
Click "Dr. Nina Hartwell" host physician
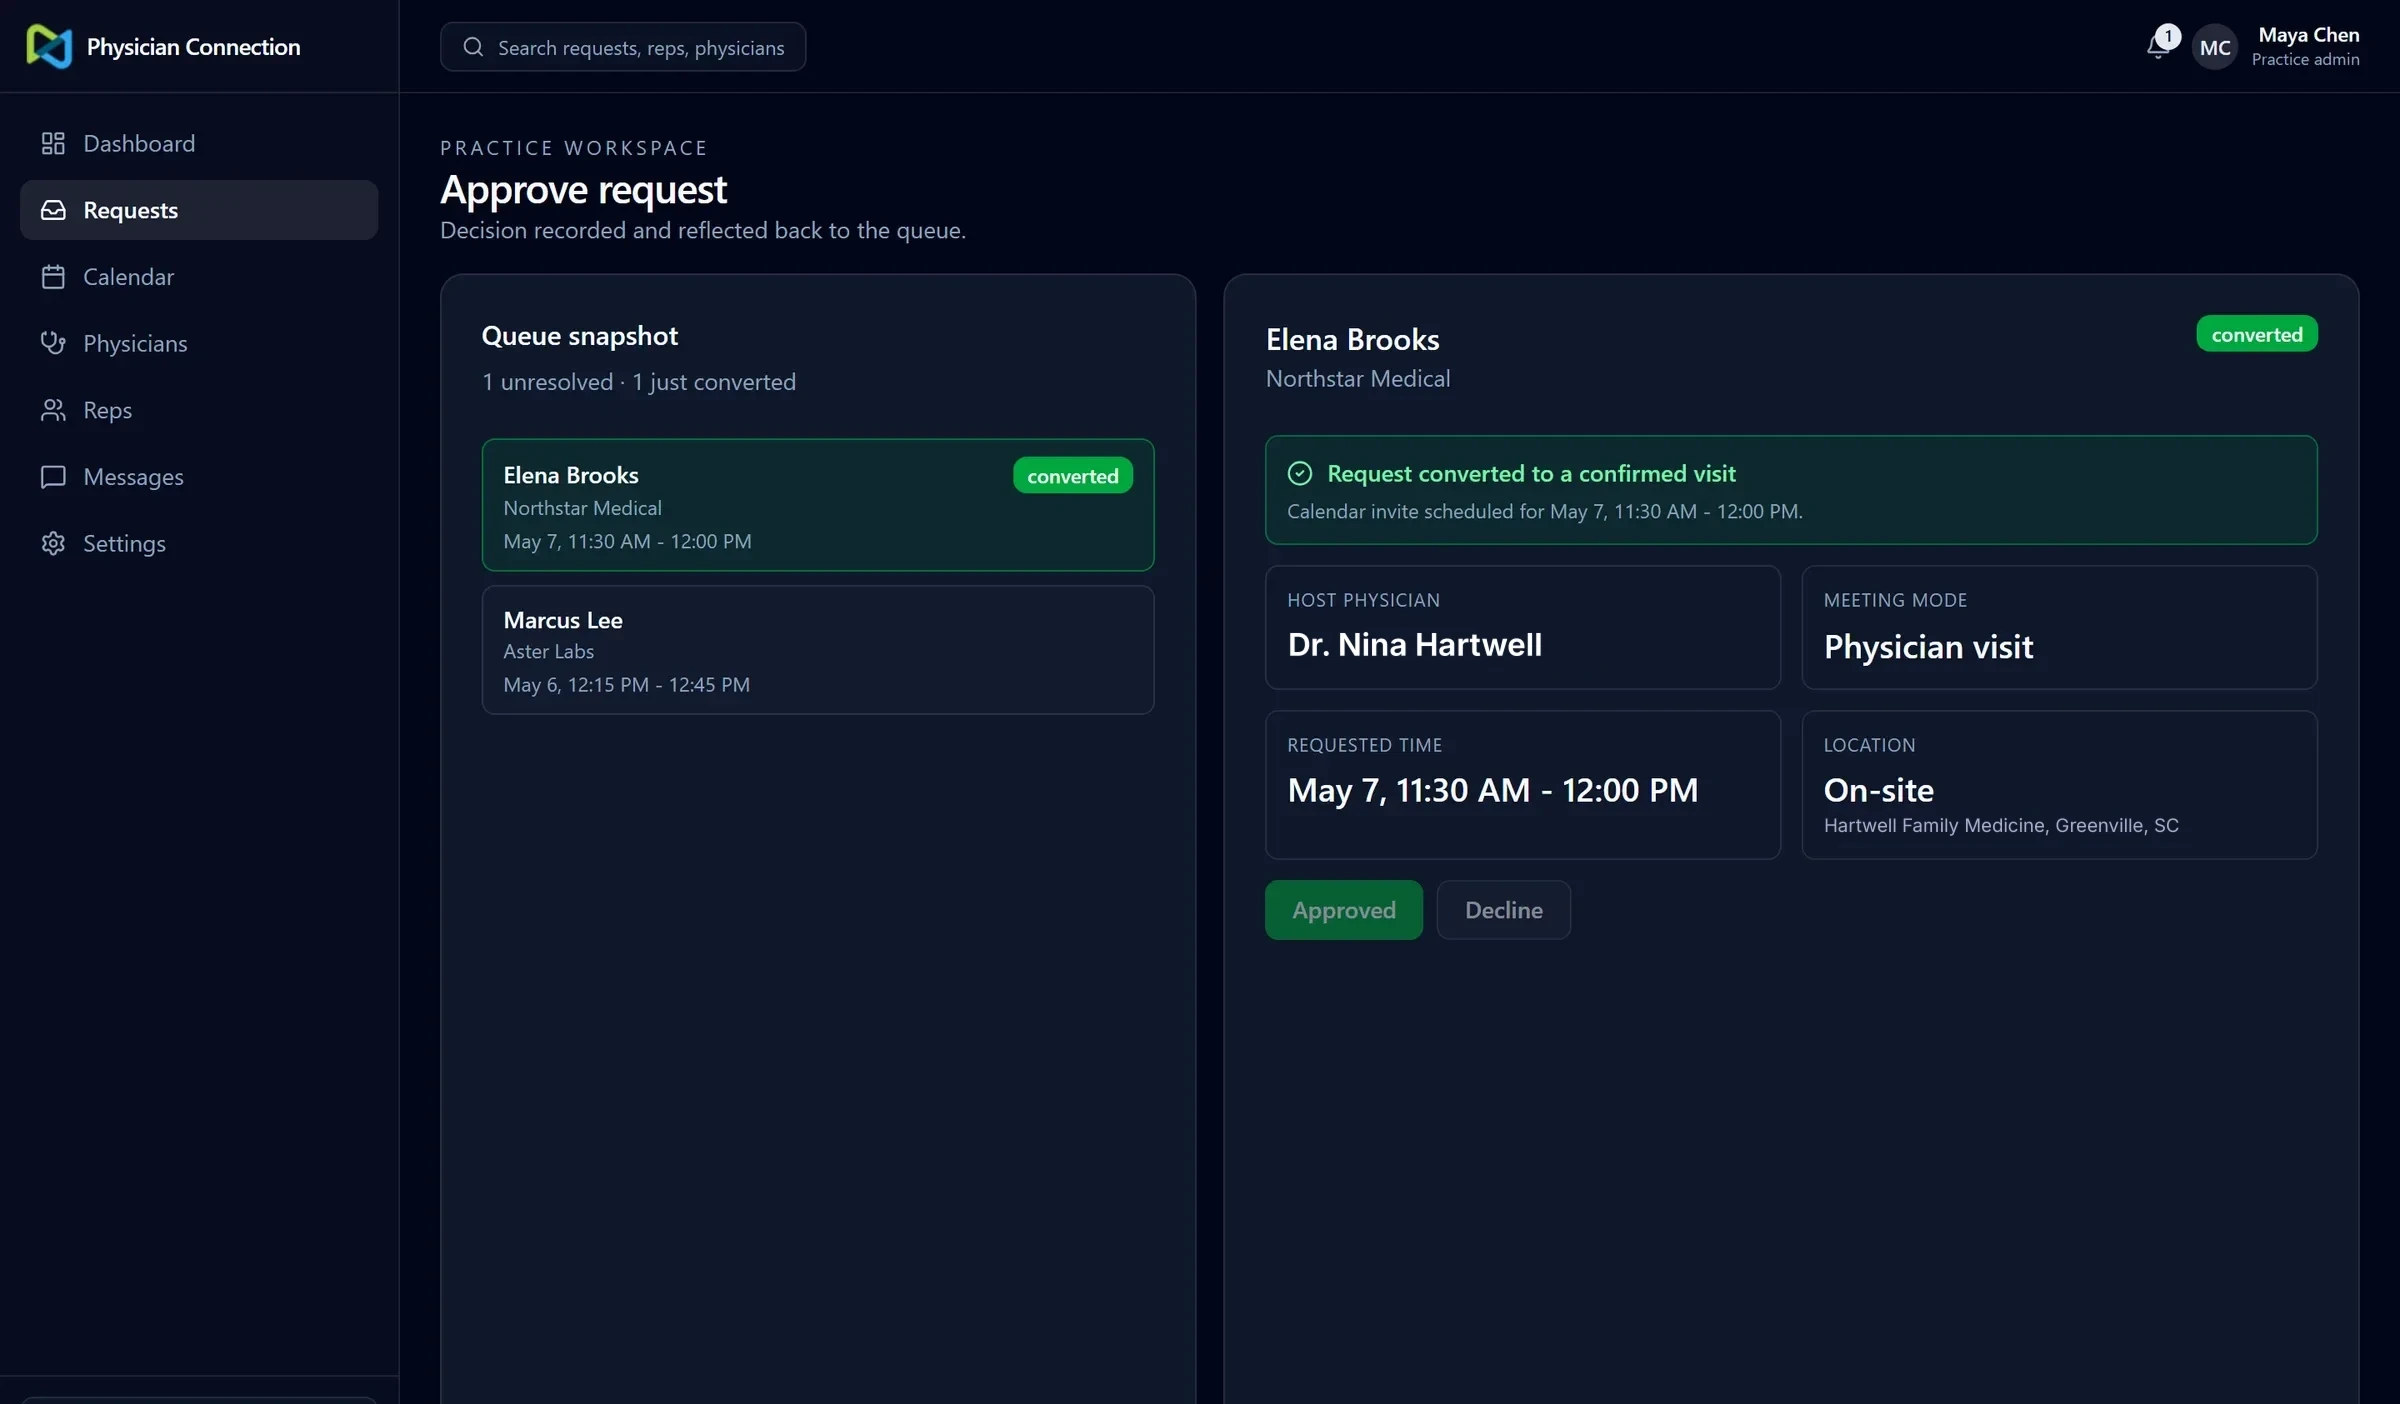(x=1414, y=645)
